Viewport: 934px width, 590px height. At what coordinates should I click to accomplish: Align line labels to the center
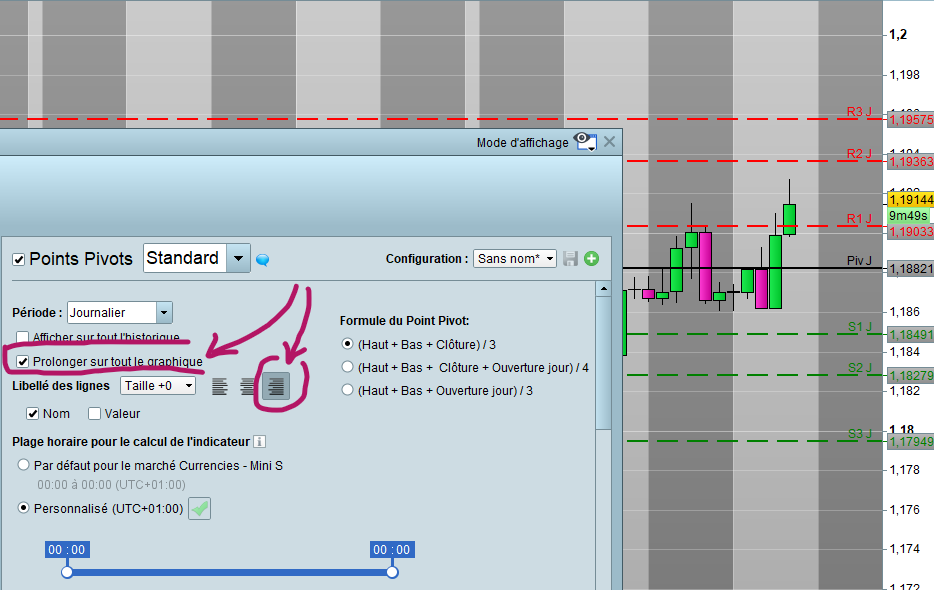[247, 386]
